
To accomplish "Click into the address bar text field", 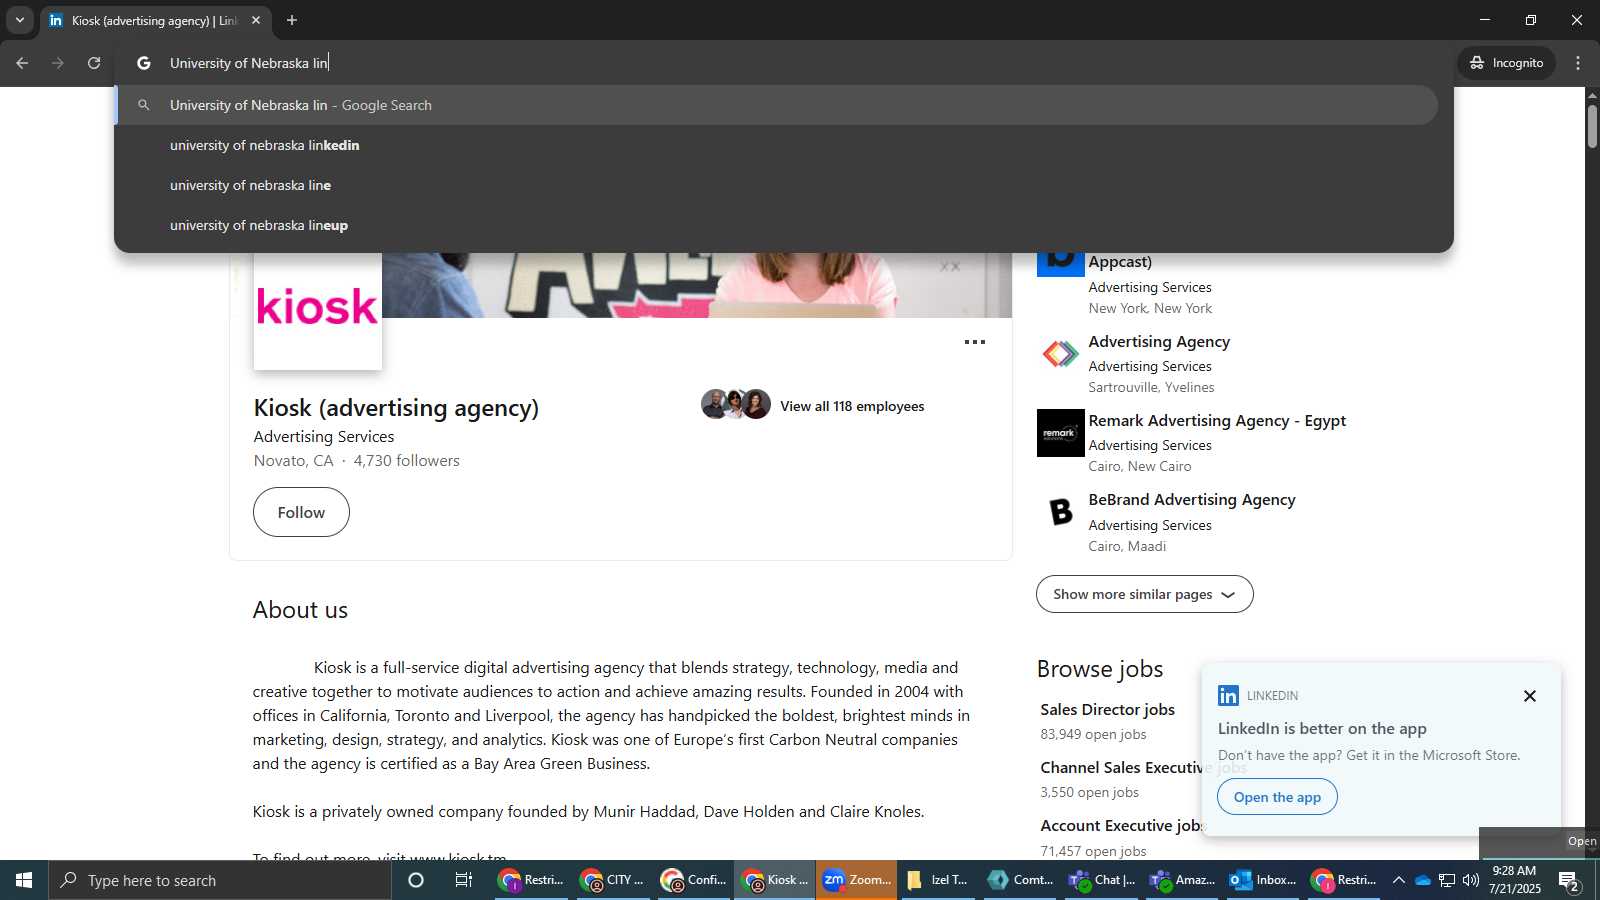I will (780, 63).
